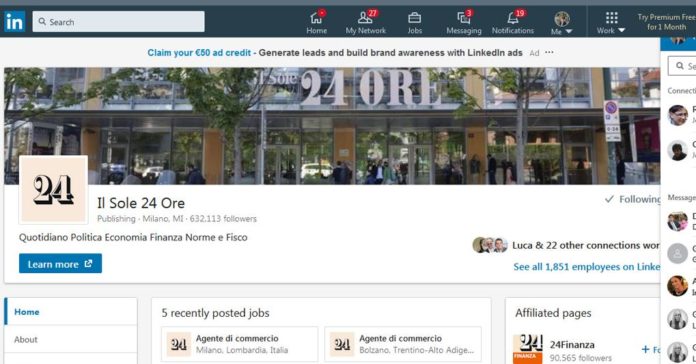Click the 24 logo of Bolzano job
Image resolution: width=696 pixels, height=364 pixels.
pyautogui.click(x=342, y=344)
